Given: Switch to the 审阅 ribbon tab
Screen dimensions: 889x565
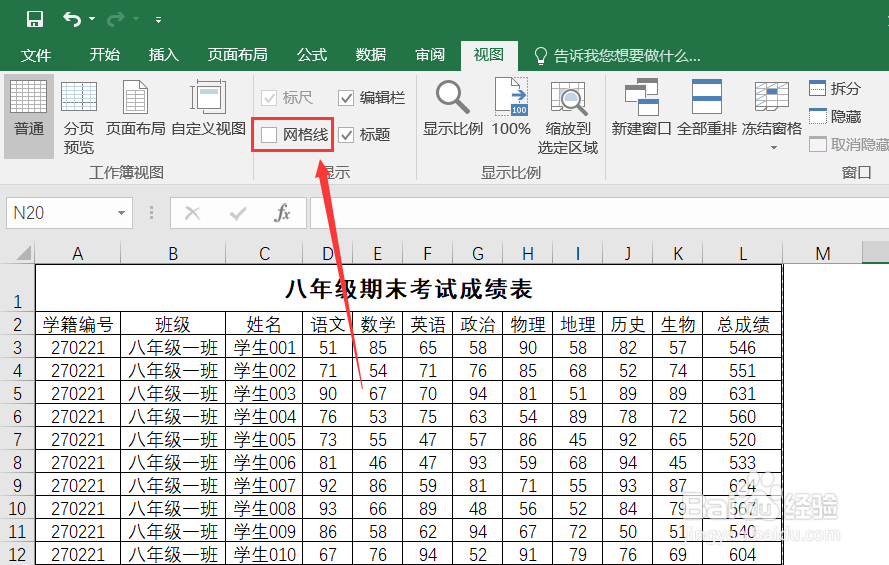Looking at the screenshot, I should (x=430, y=54).
